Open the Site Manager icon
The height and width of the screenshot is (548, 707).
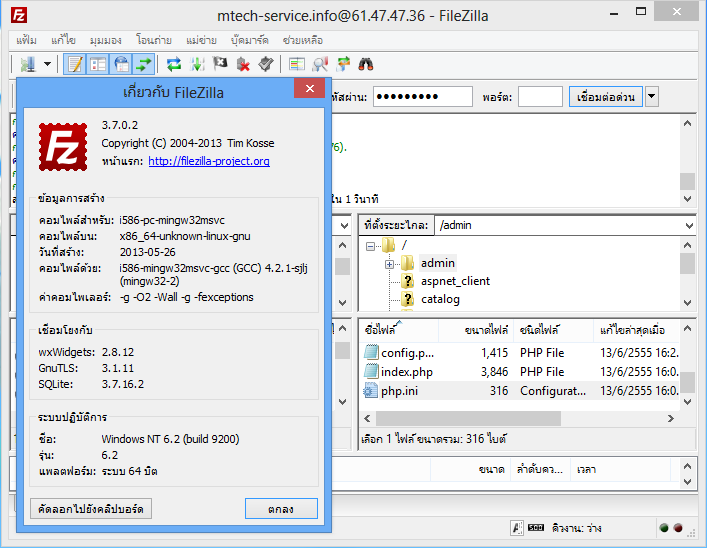tap(28, 64)
